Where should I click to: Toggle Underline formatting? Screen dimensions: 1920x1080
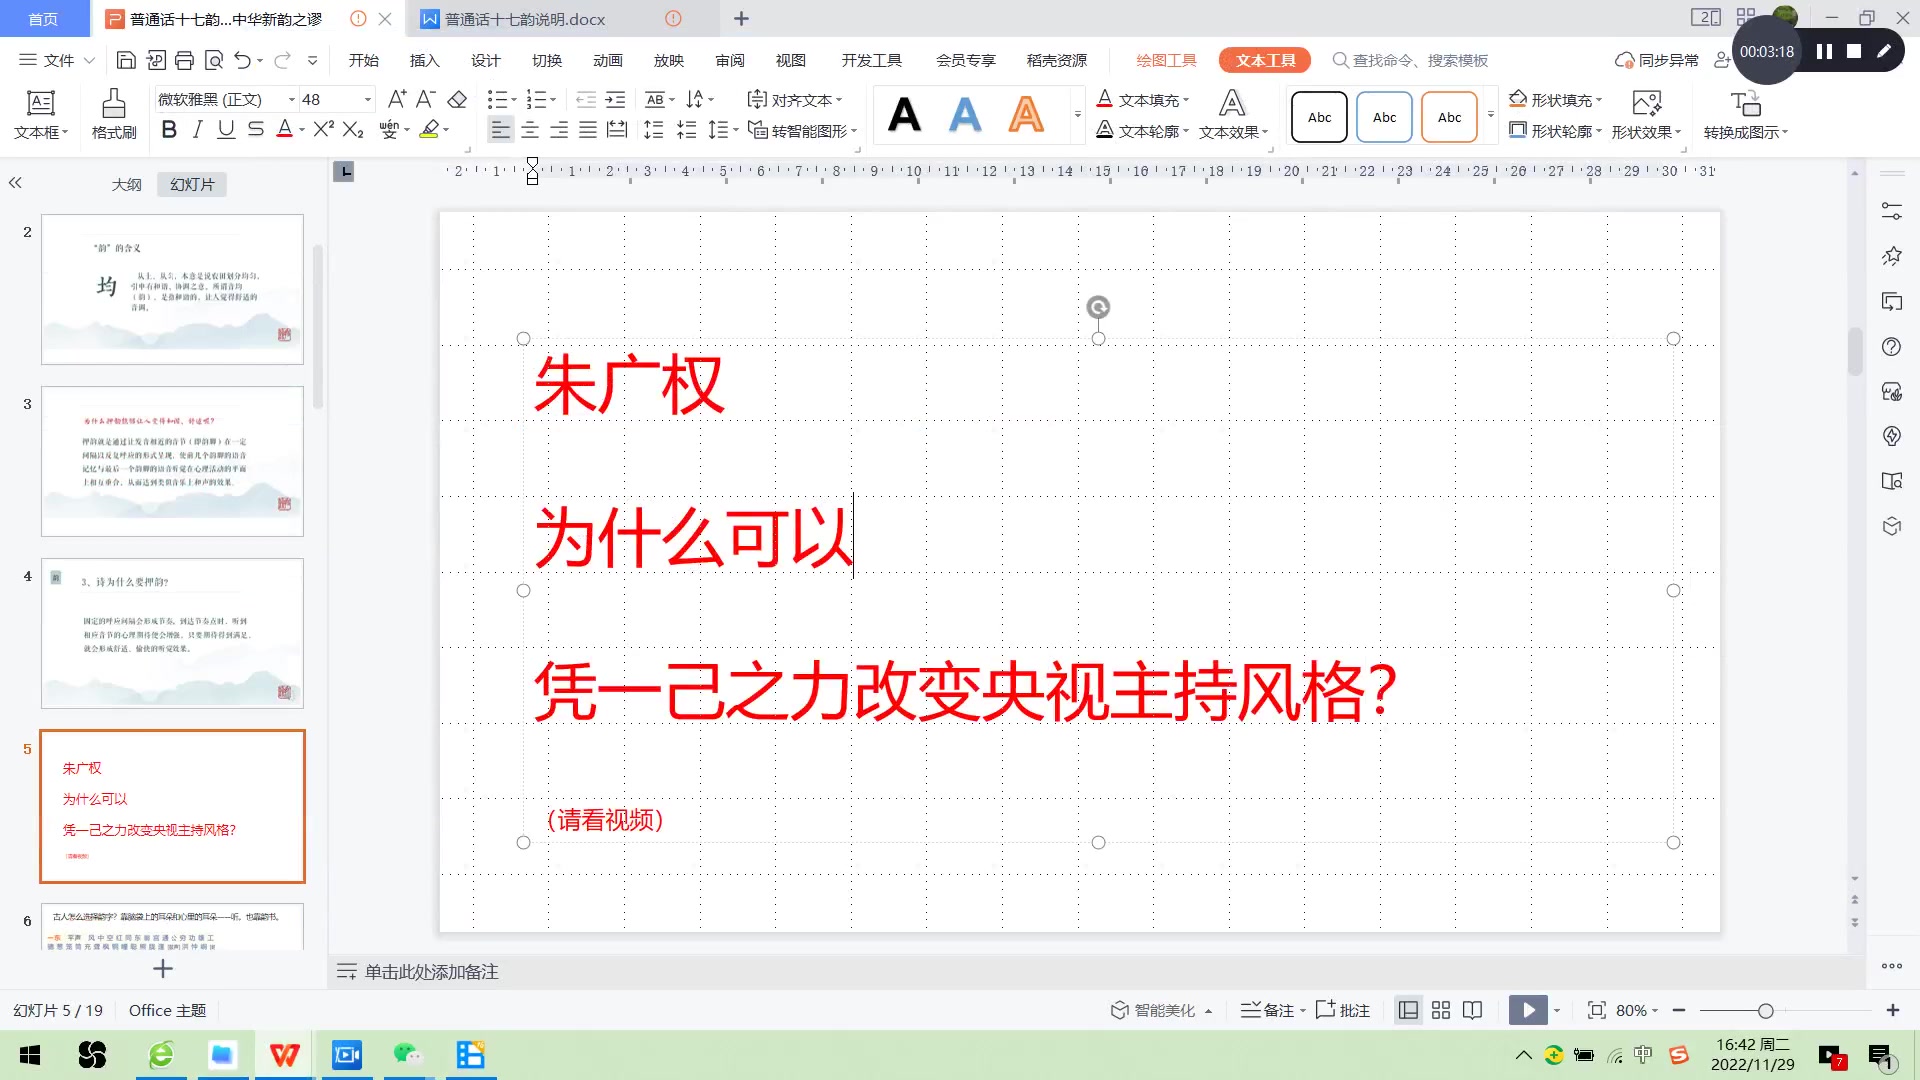(x=226, y=129)
